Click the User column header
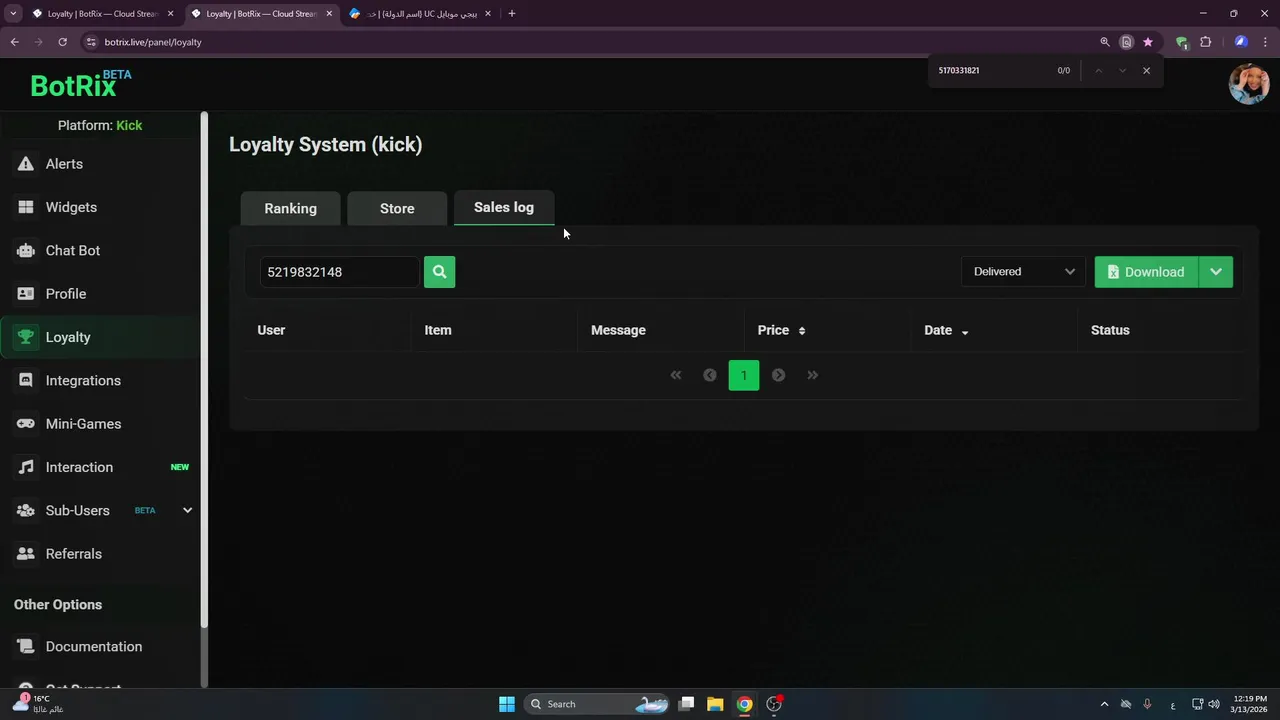Screen dimensions: 1280x720 [271, 330]
